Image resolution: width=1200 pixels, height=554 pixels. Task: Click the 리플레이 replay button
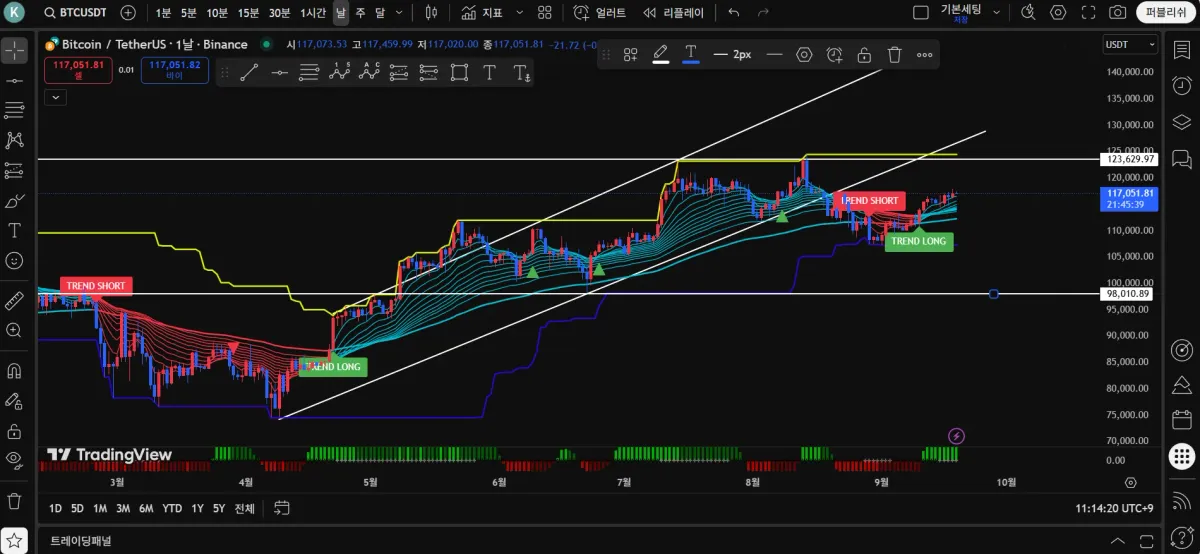pos(674,13)
